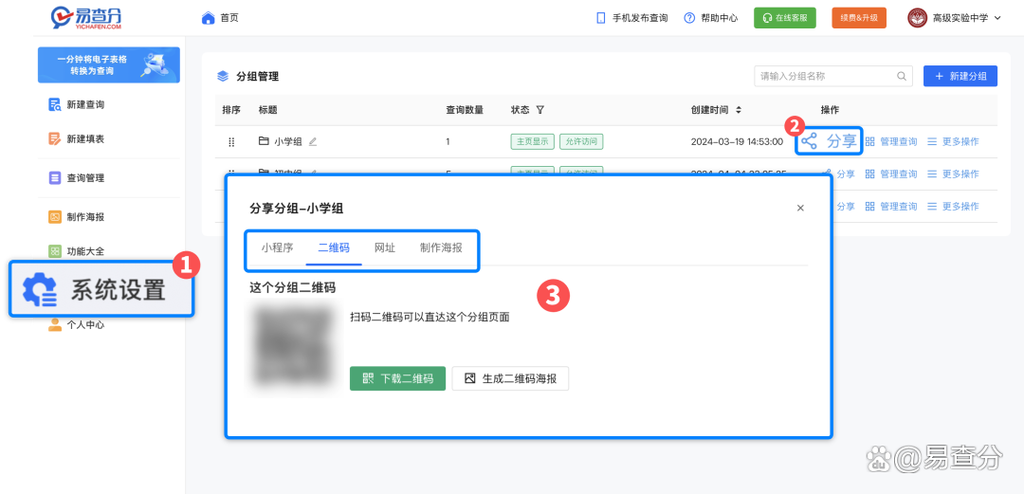Click the Yichafen logo
Viewport: 1024px width, 494px height.
click(x=86, y=18)
